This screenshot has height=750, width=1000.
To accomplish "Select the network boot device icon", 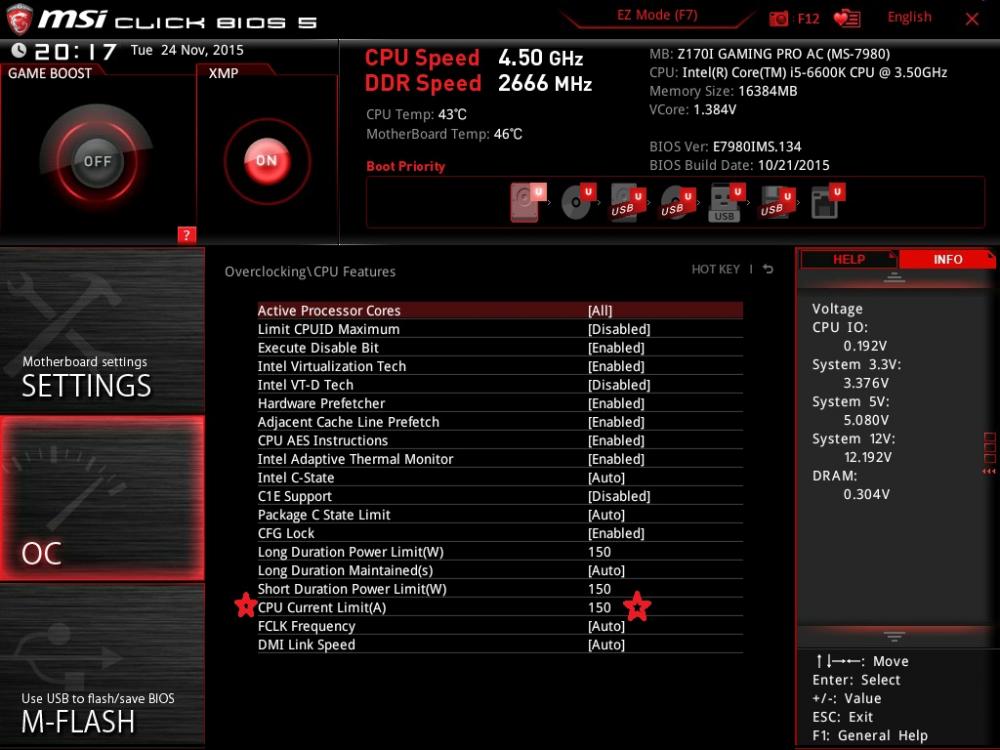I will click(828, 202).
